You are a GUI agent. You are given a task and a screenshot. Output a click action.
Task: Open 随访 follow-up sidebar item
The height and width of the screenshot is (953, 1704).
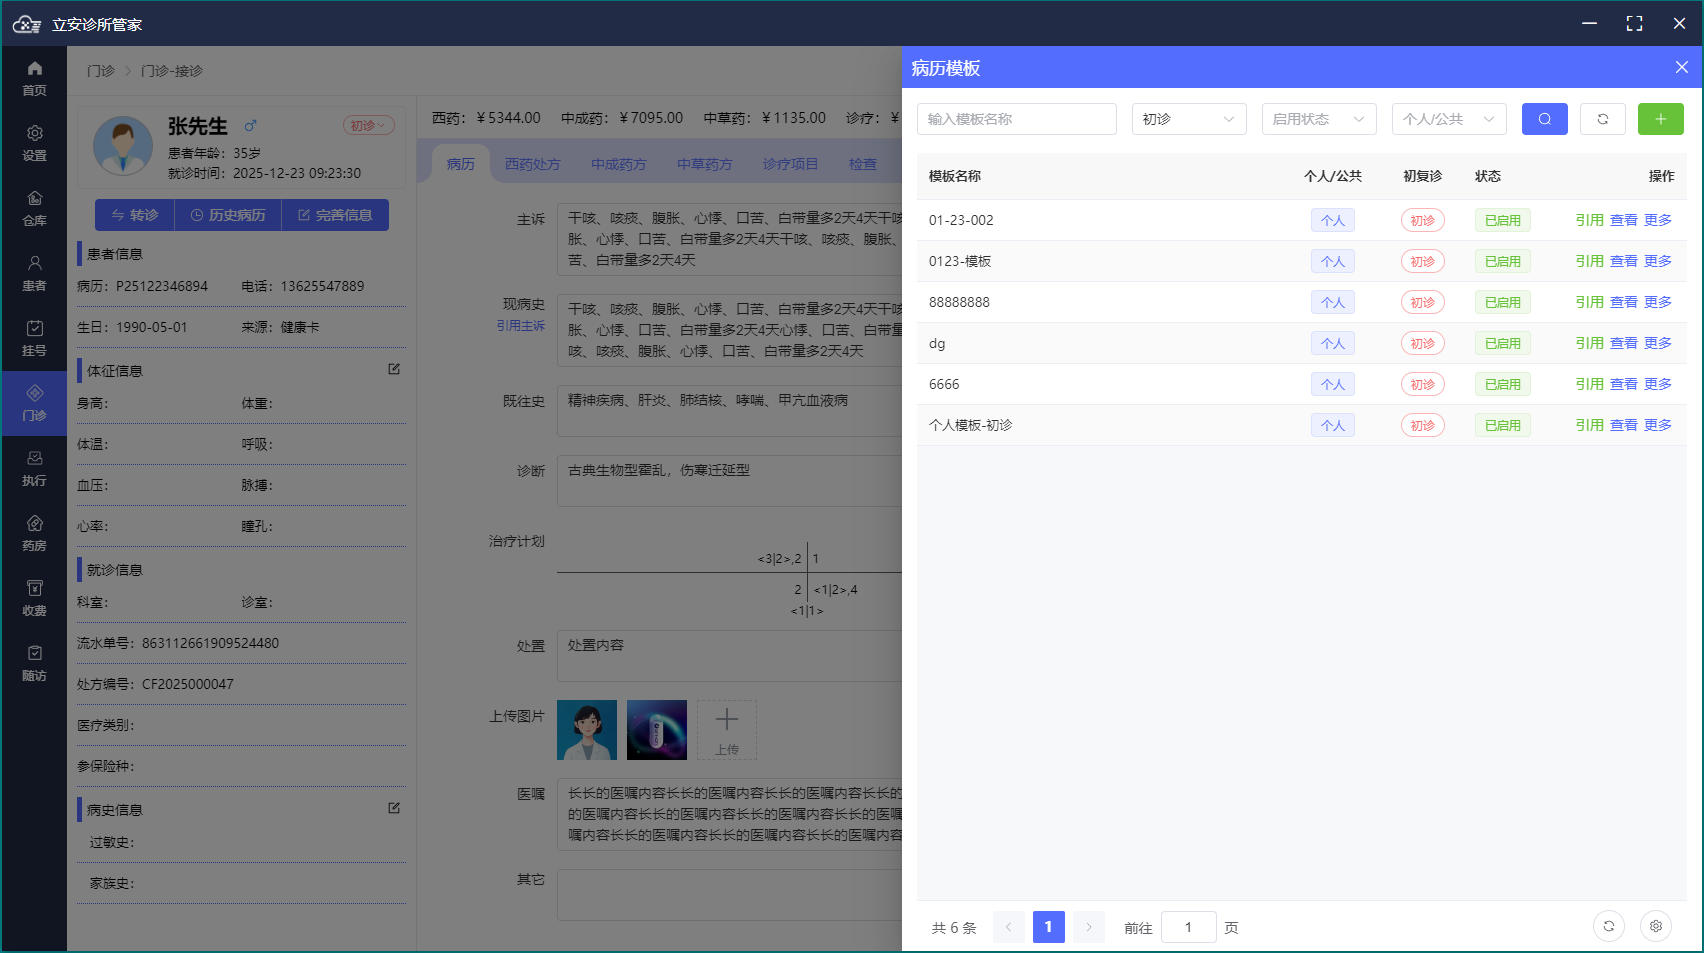coord(34,663)
